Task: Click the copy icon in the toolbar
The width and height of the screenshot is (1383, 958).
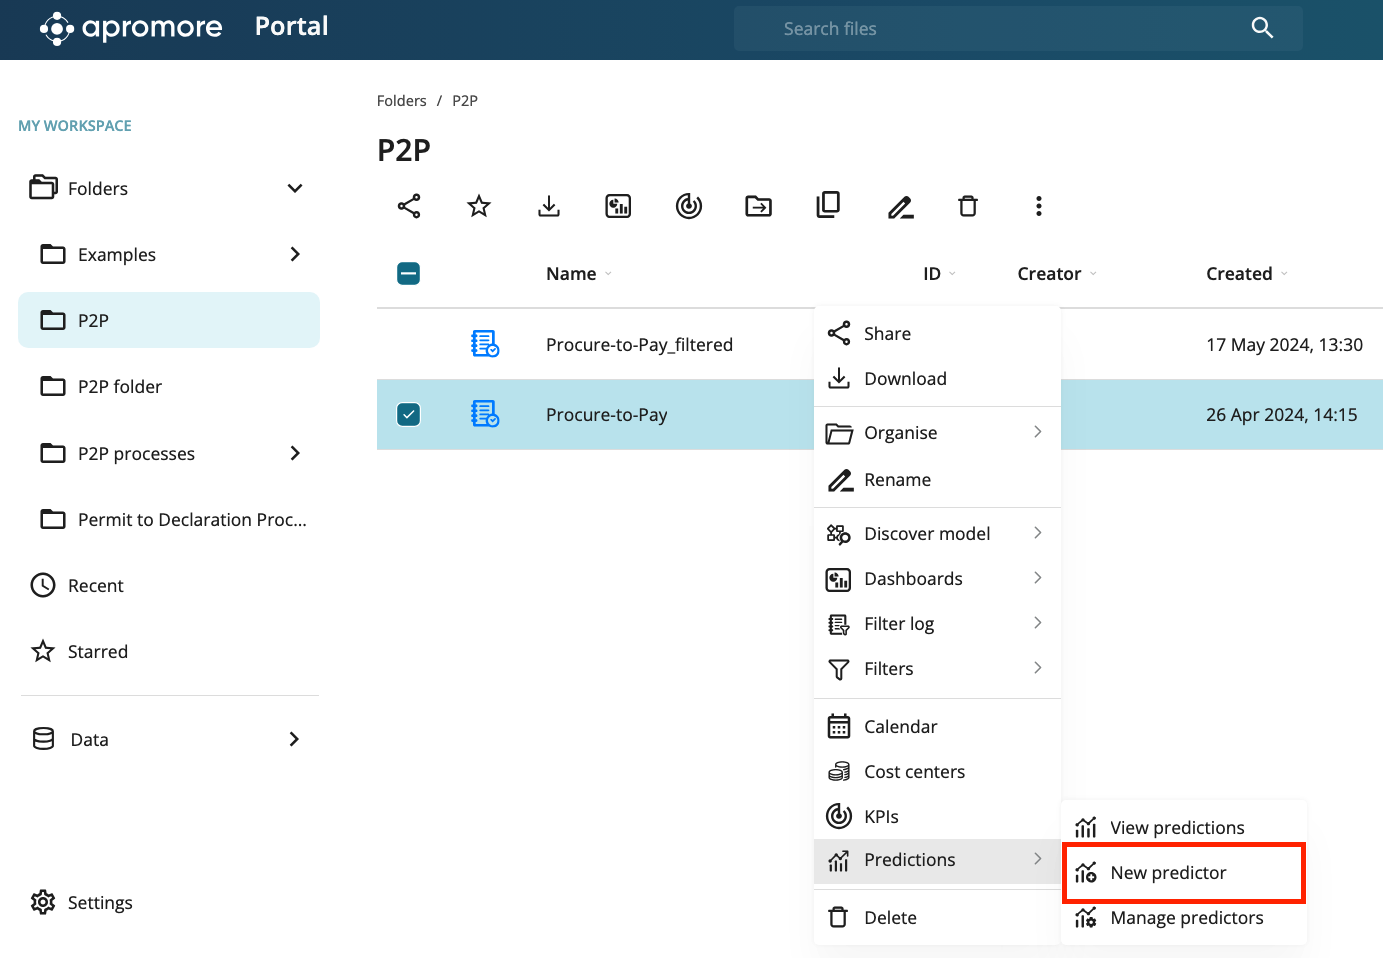Action: click(x=828, y=205)
